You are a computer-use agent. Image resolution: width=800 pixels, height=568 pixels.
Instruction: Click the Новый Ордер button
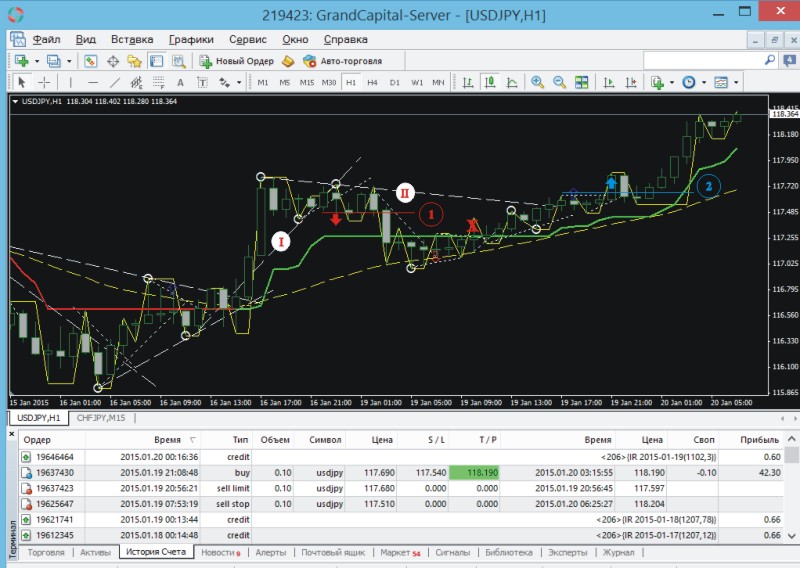click(x=236, y=61)
